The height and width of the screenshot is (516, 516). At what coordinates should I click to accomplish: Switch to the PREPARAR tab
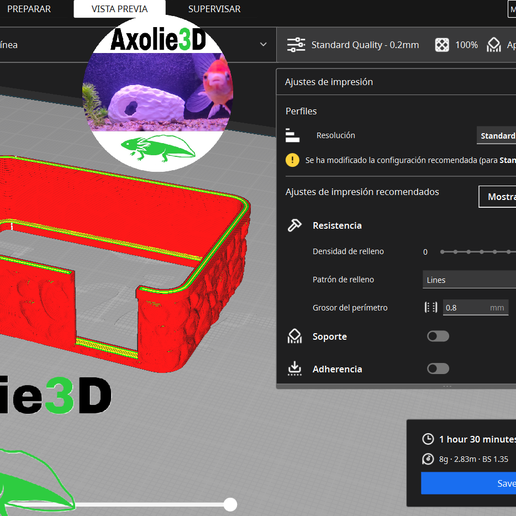[29, 9]
